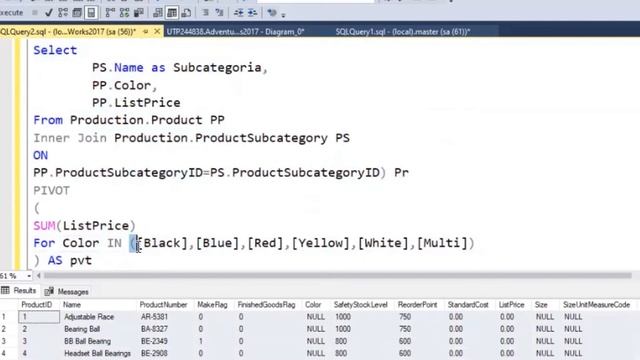Select Results to File icon

pos(186,13)
